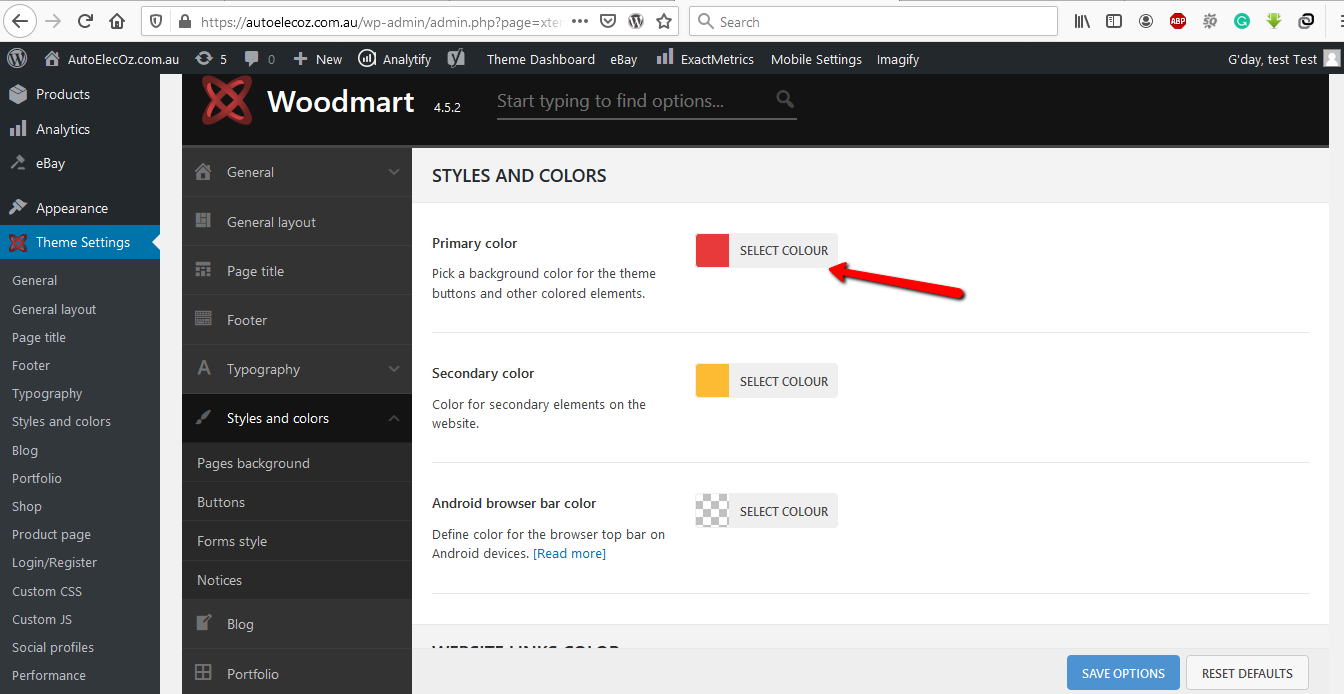1344x694 pixels.
Task: Open the Firefox account icon
Action: pos(1146,21)
